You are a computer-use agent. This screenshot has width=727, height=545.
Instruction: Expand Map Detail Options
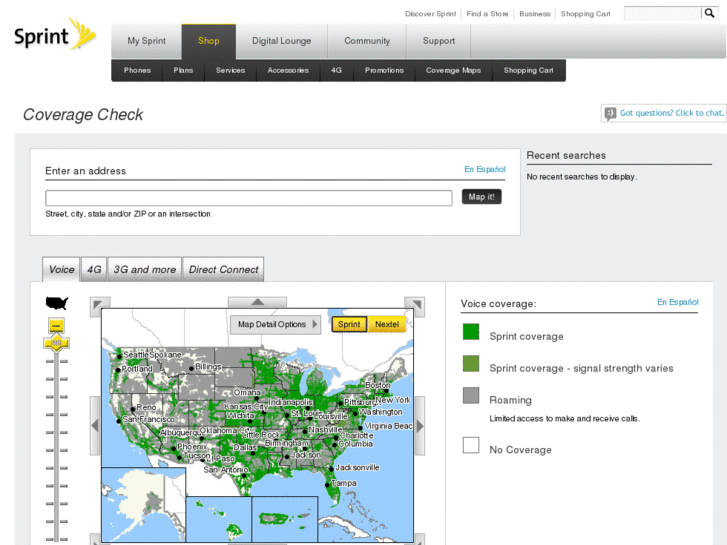[x=276, y=324]
